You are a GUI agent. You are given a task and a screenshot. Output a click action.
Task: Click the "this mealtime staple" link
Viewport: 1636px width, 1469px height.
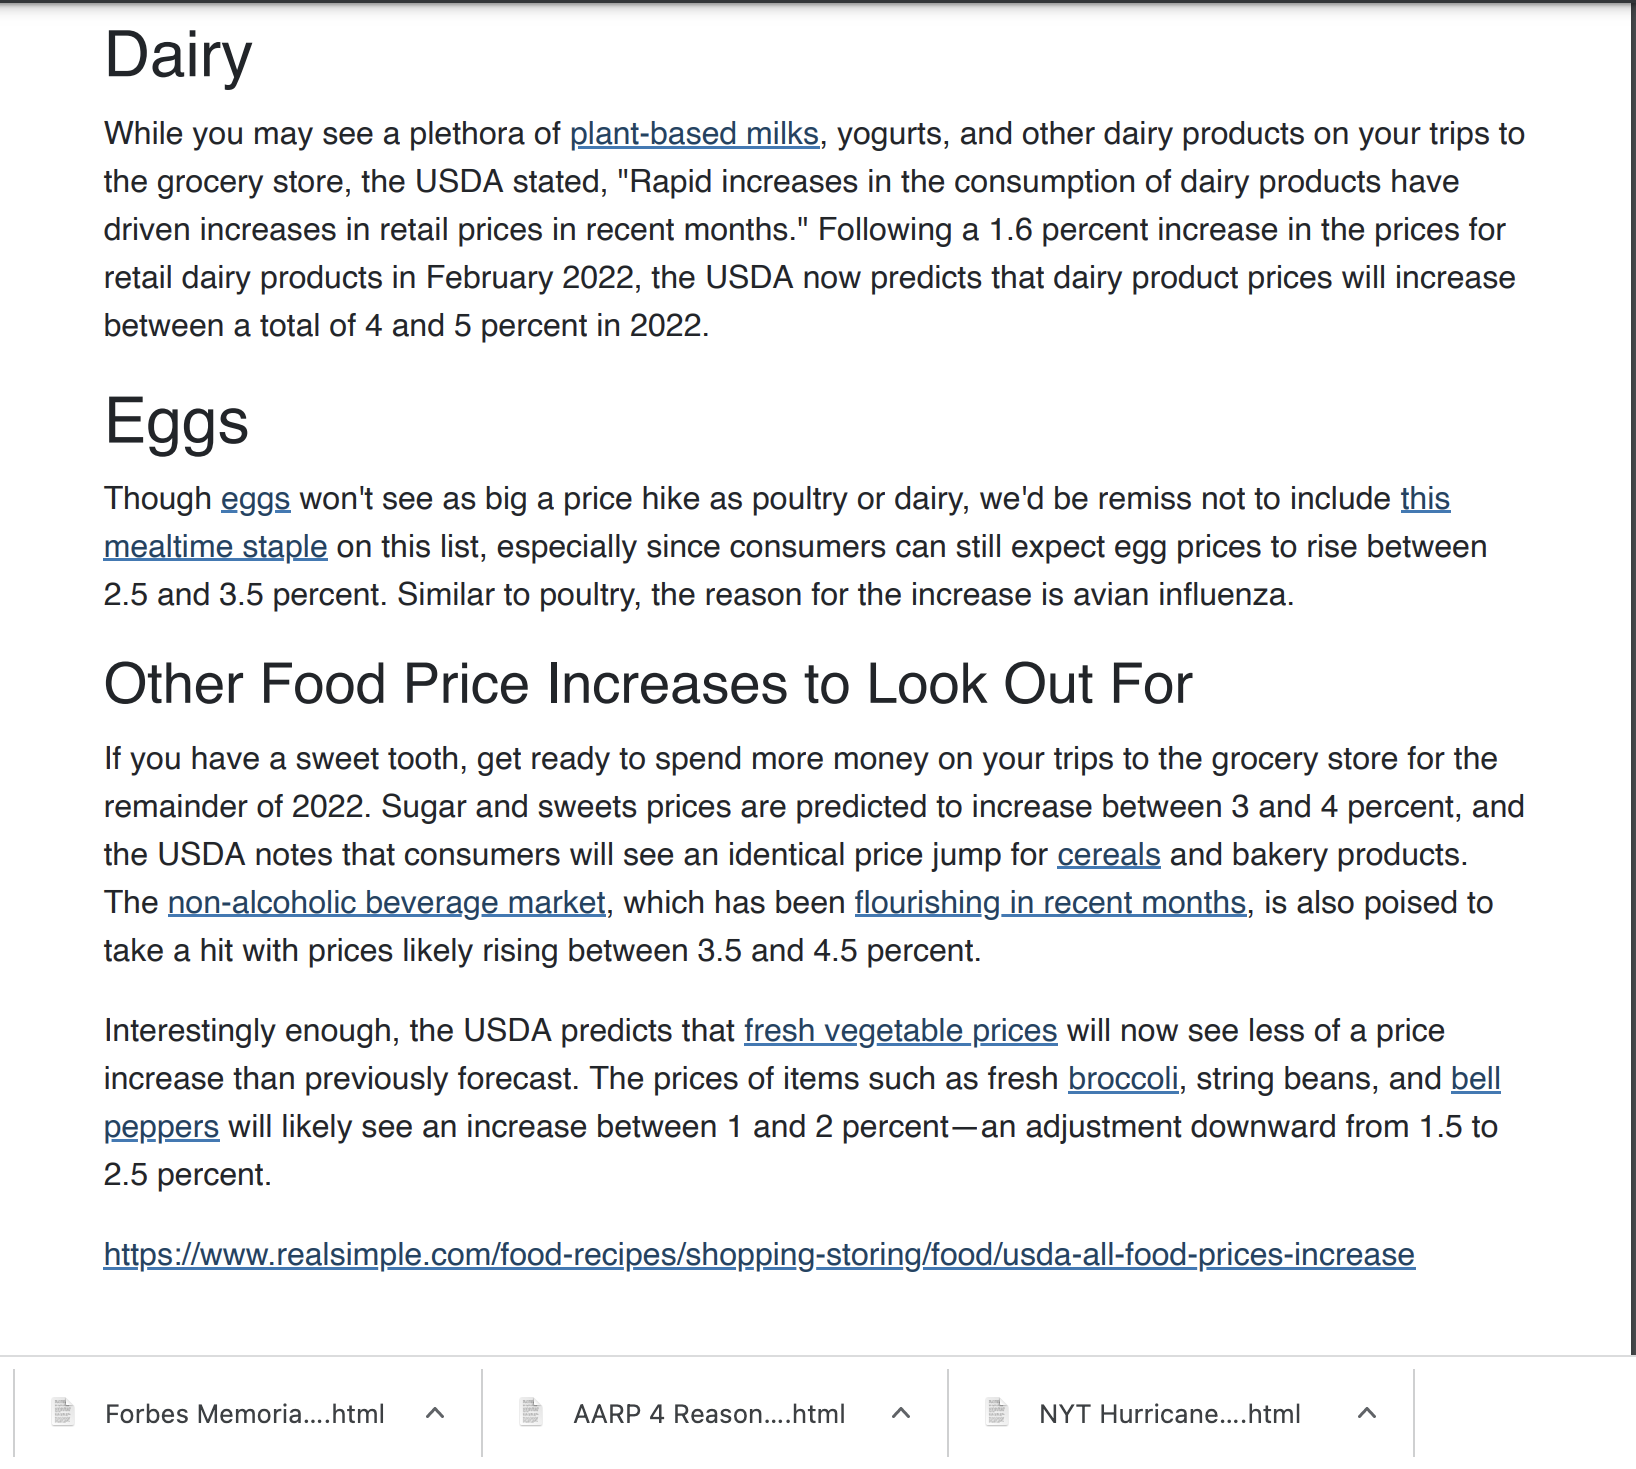(215, 546)
